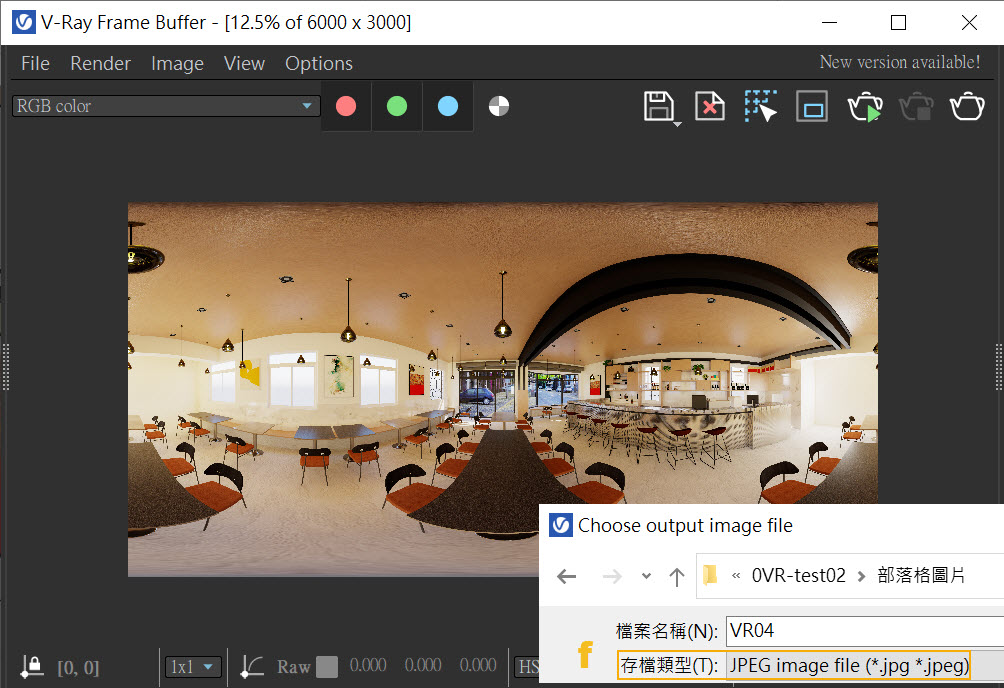Viewport: 1004px width, 688px height.
Task: Open the 1x1 zoom level dropdown
Action: (192, 667)
